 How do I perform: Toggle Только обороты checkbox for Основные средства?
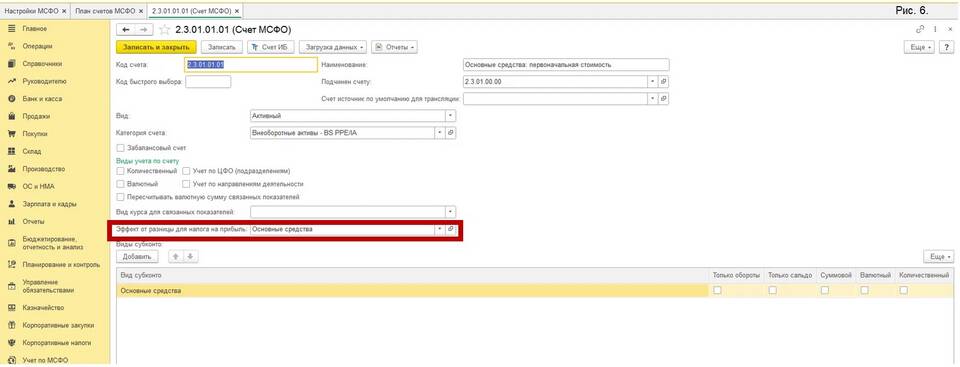[717, 290]
